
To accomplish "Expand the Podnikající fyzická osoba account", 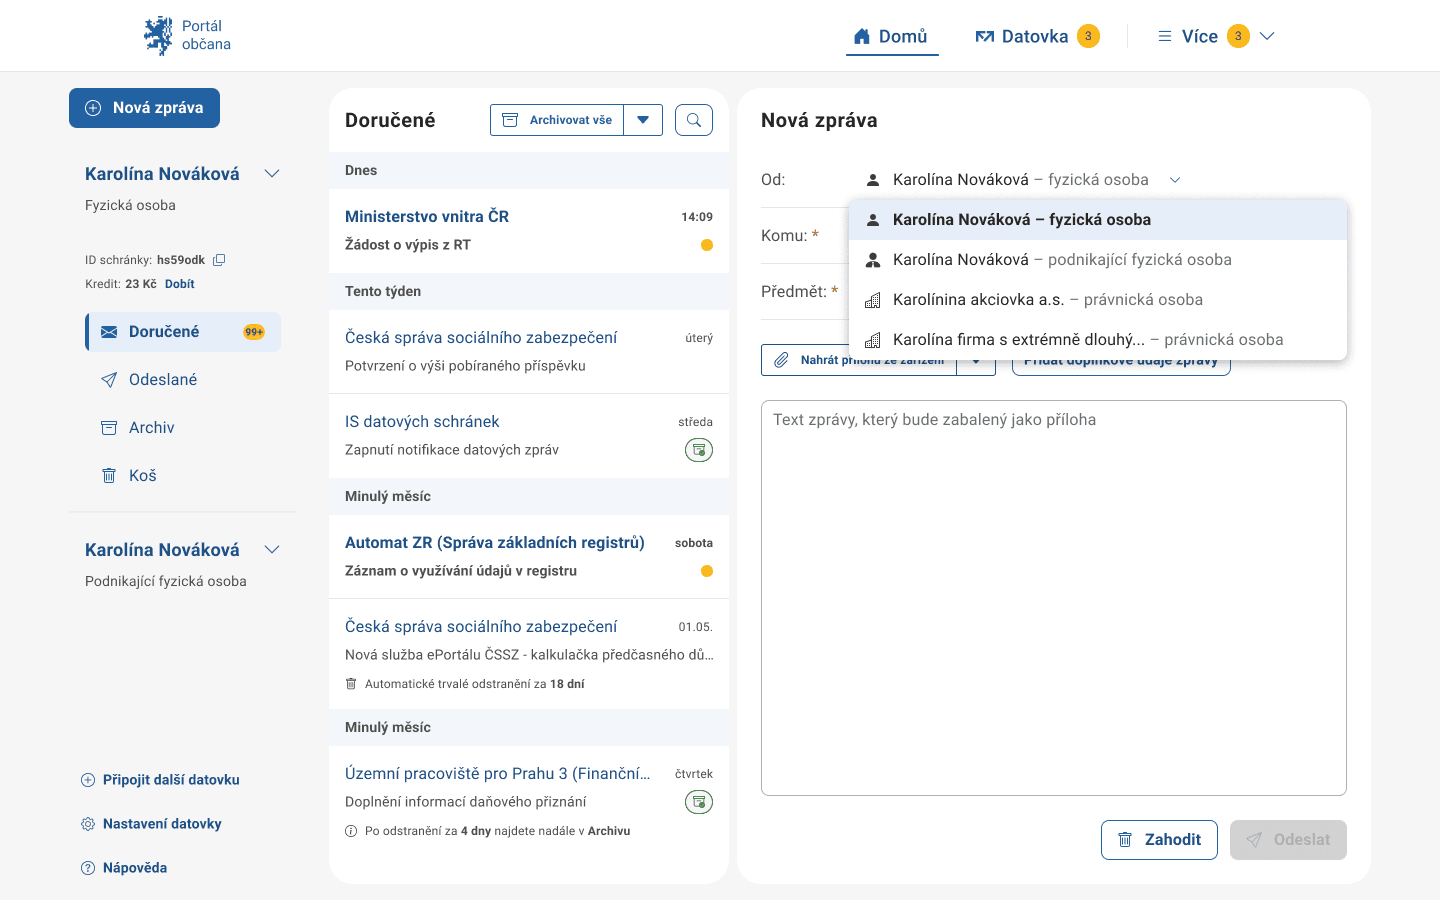I will (272, 550).
